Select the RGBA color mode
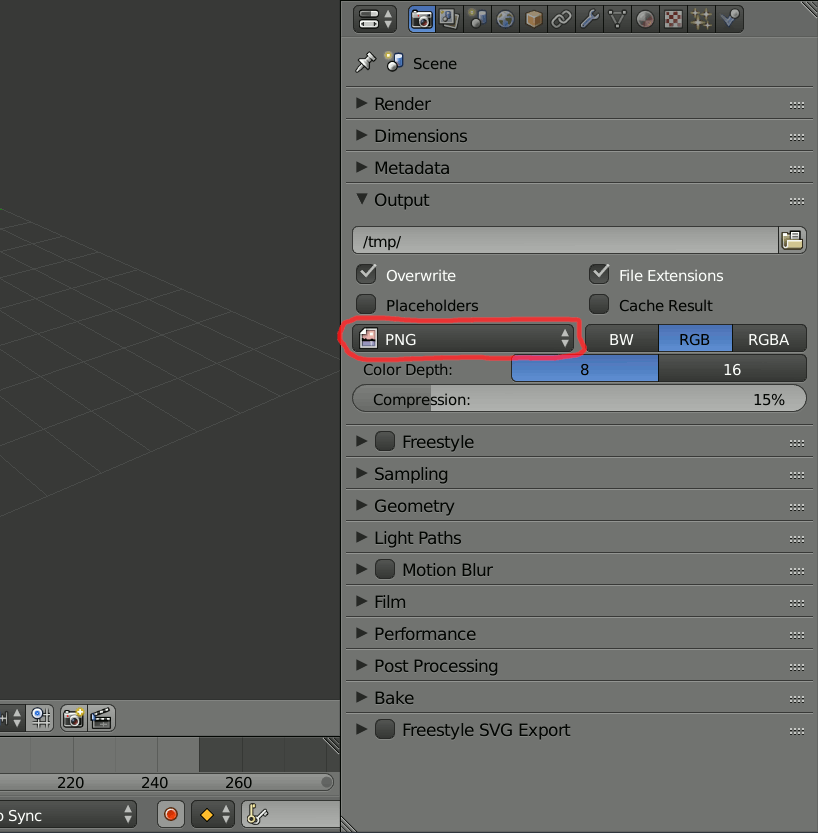Image resolution: width=818 pixels, height=833 pixels. click(769, 338)
